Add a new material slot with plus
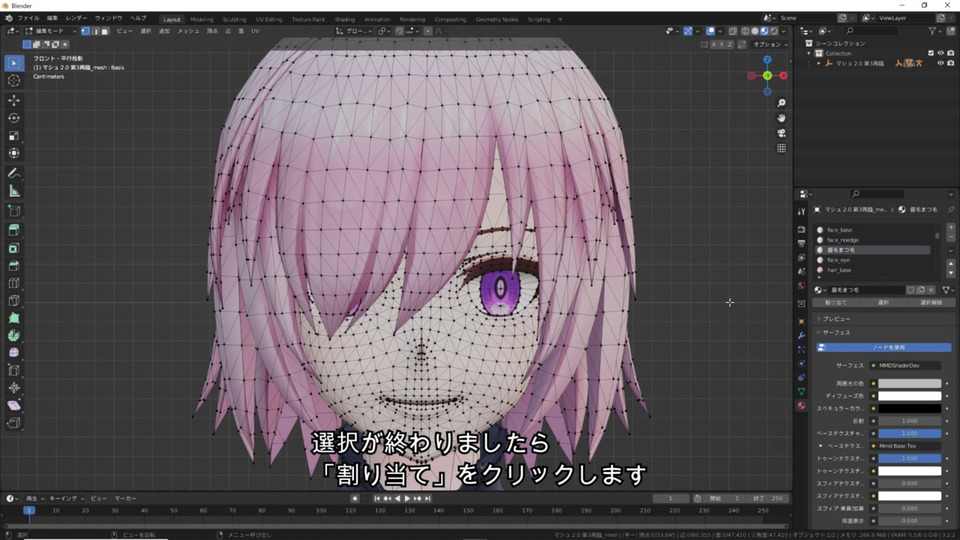Image resolution: width=960 pixels, height=540 pixels. (x=951, y=228)
